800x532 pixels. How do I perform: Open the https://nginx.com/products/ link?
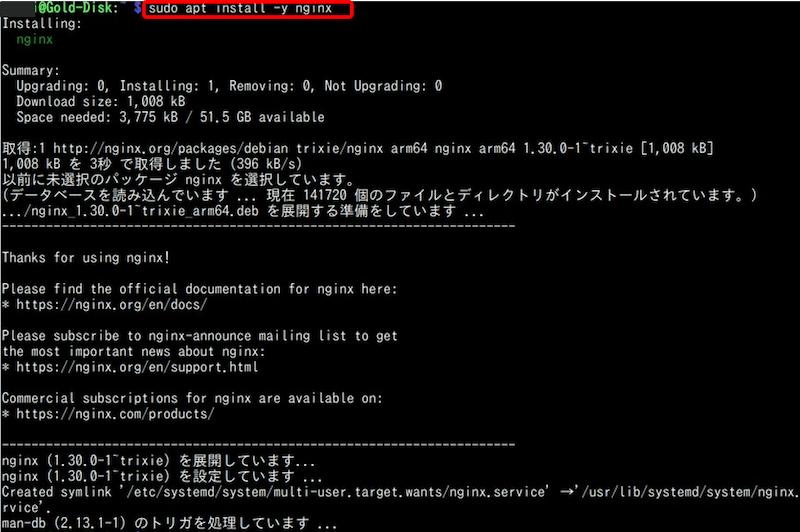(x=115, y=414)
